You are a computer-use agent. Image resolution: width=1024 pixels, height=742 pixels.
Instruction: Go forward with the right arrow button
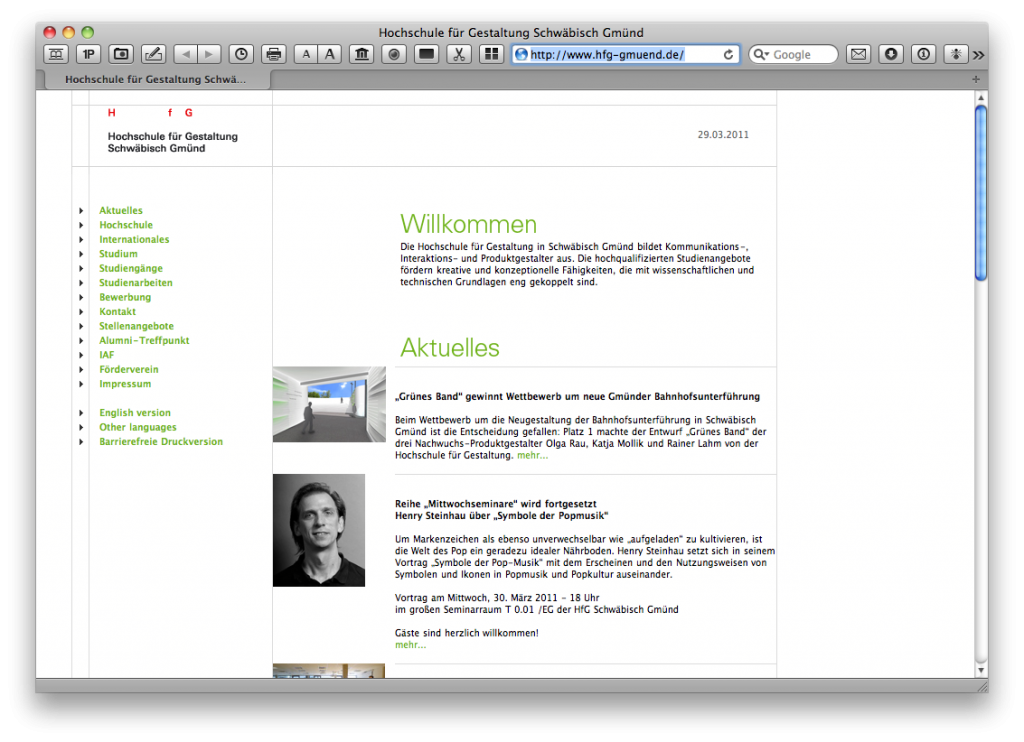pos(209,54)
